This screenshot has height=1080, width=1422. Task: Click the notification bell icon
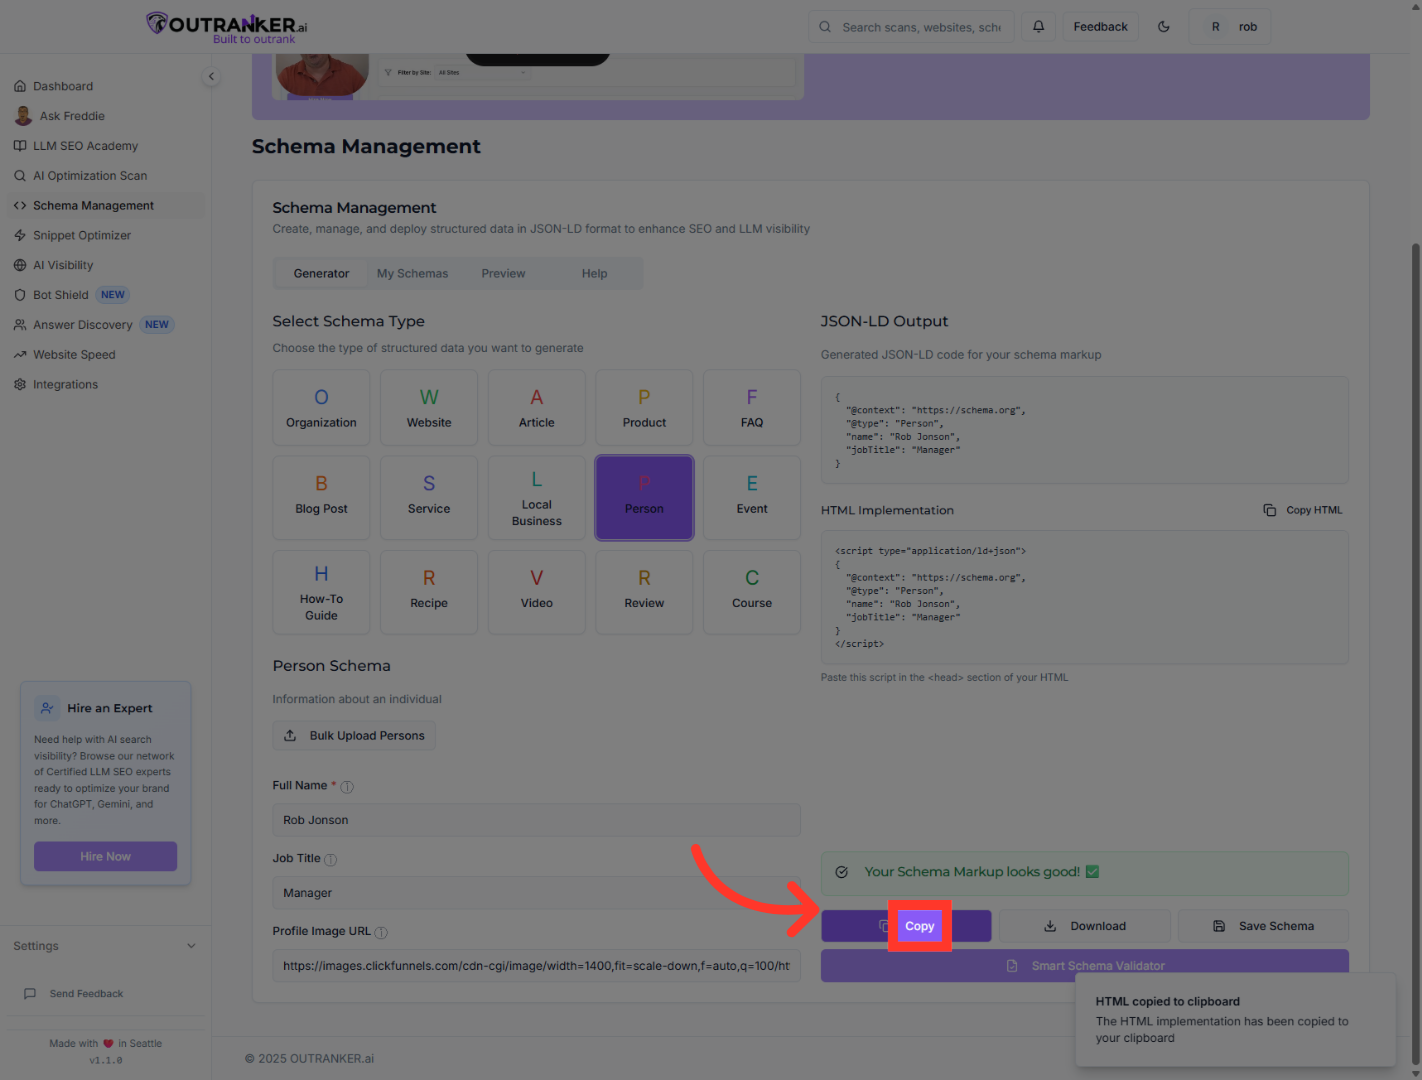coord(1038,27)
